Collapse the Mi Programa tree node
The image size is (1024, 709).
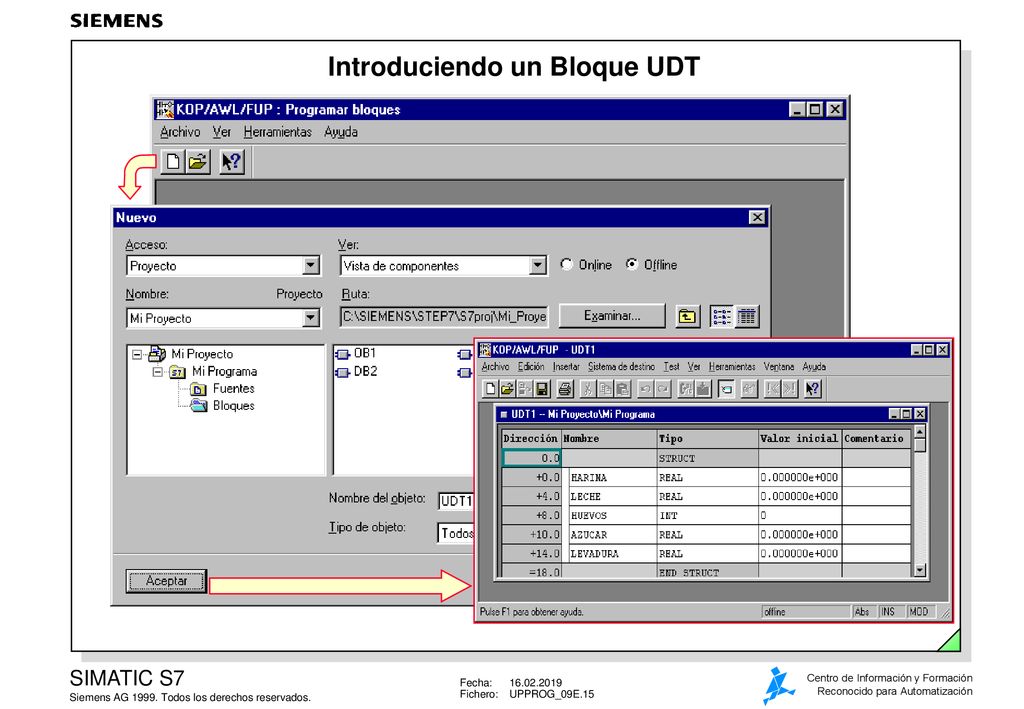[x=157, y=372]
